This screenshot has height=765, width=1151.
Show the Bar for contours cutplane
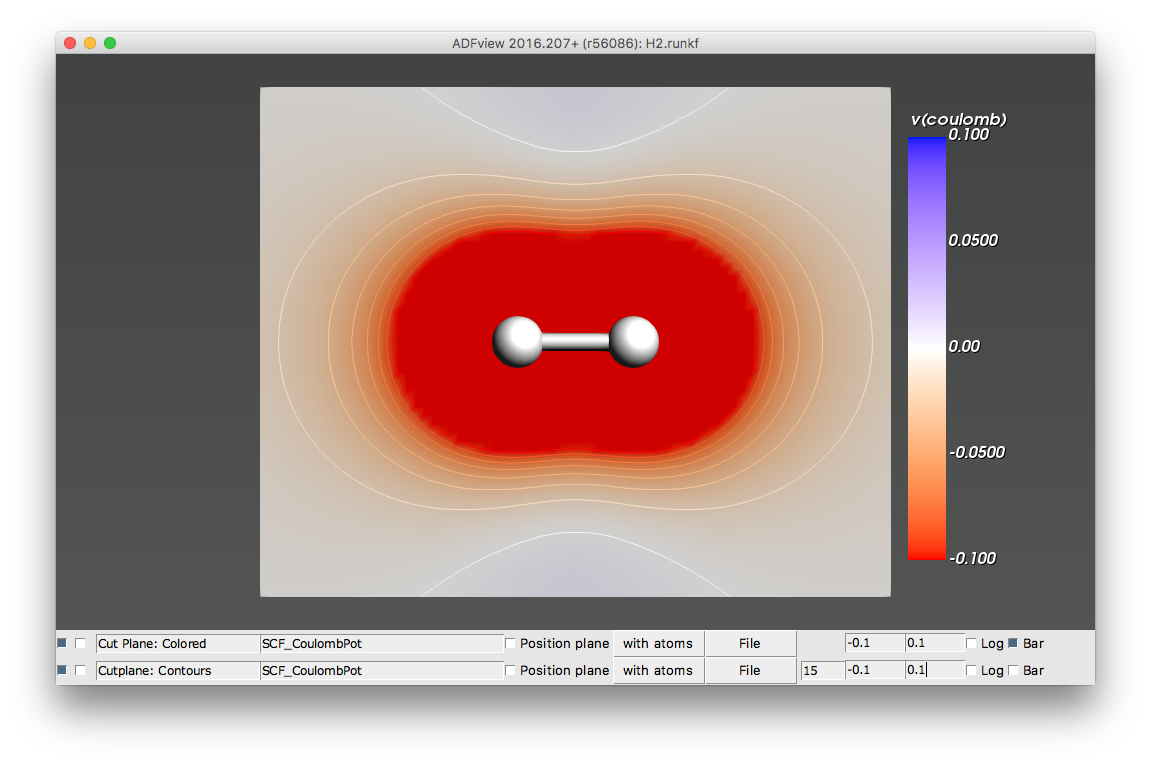[1013, 670]
